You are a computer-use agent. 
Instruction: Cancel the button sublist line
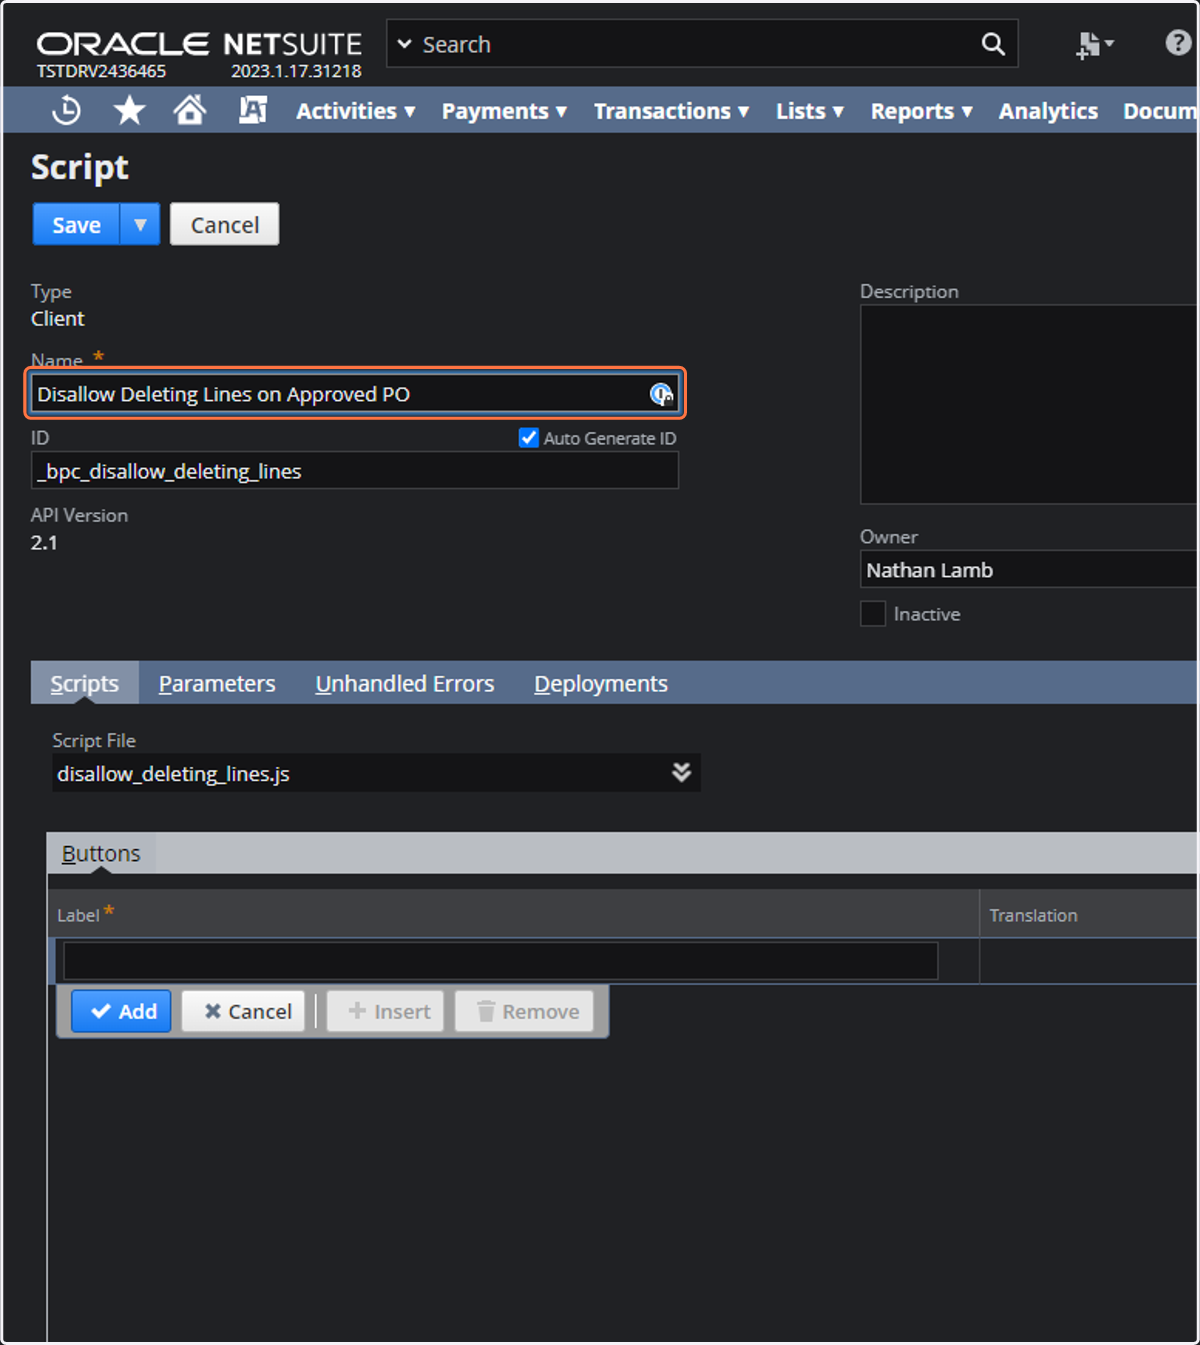pyautogui.click(x=244, y=1011)
